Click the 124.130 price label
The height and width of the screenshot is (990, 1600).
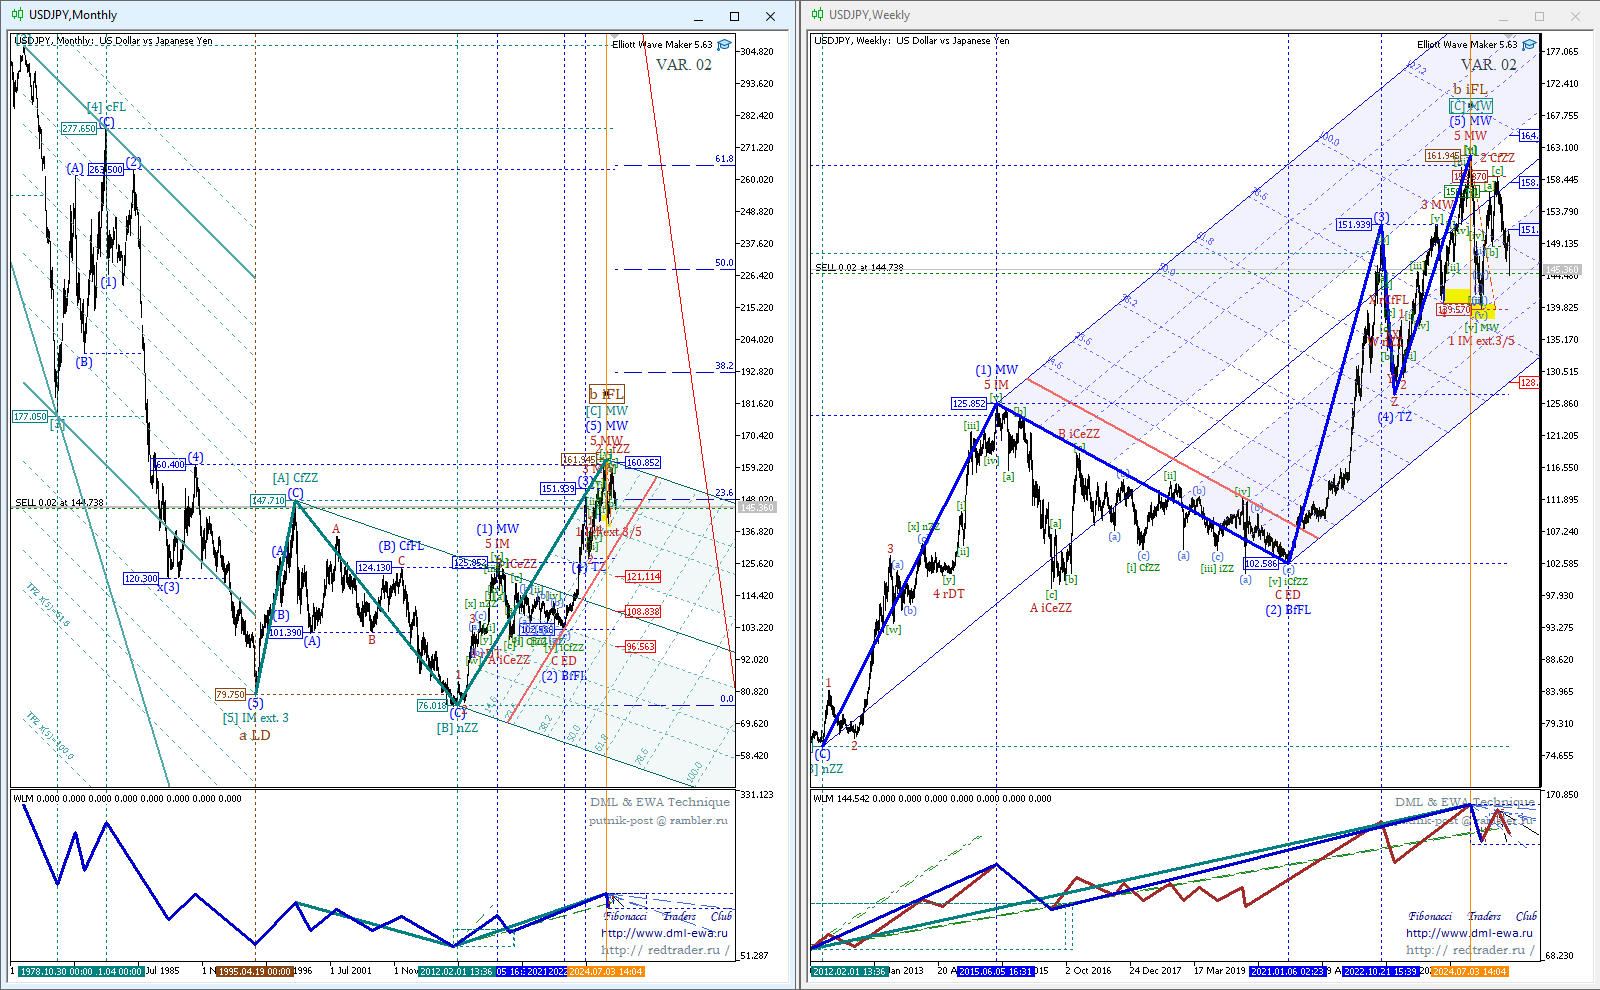point(374,567)
